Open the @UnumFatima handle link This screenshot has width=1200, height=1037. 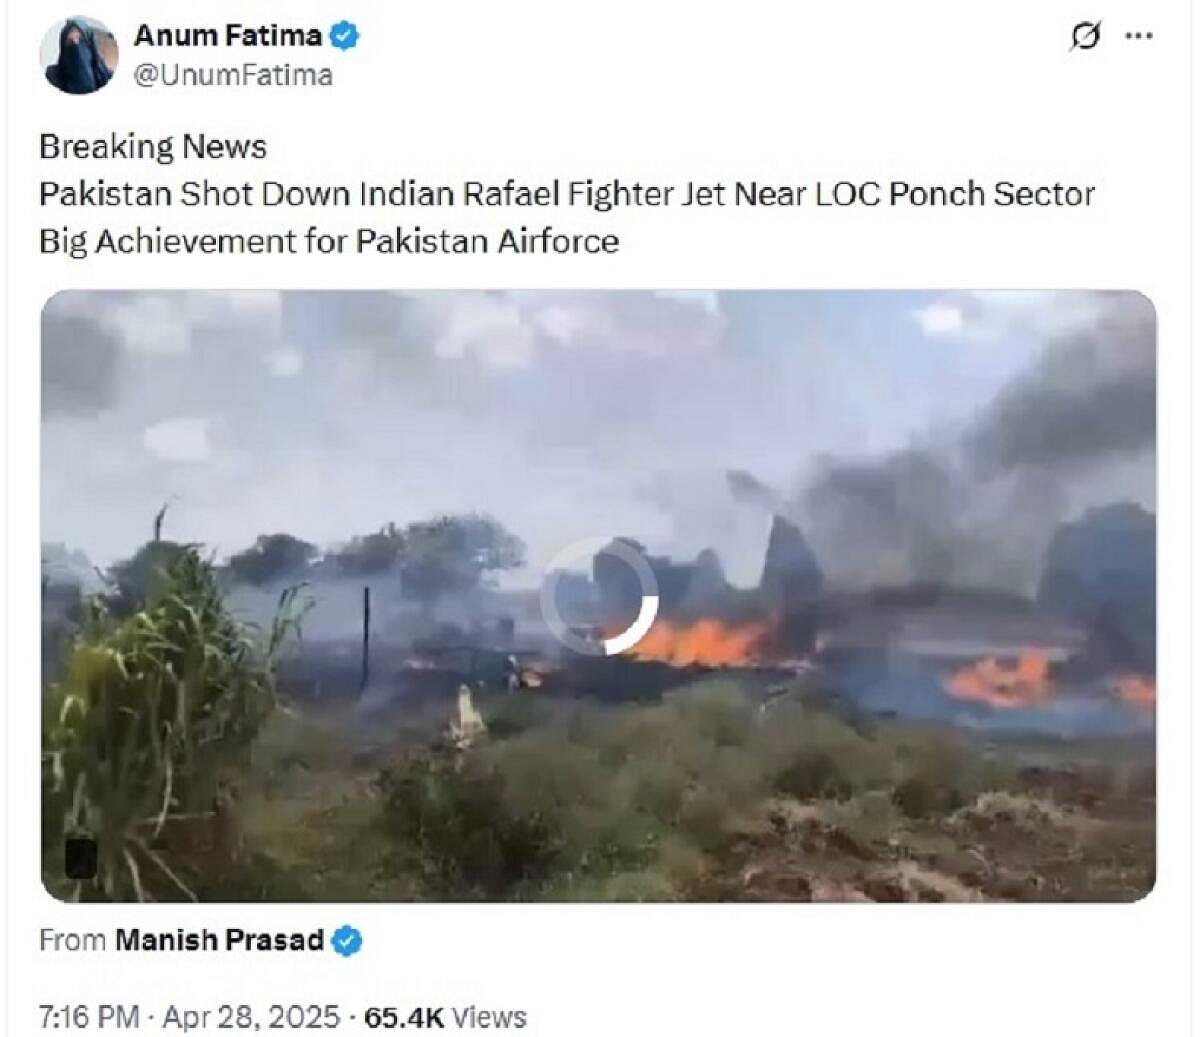pos(233,76)
